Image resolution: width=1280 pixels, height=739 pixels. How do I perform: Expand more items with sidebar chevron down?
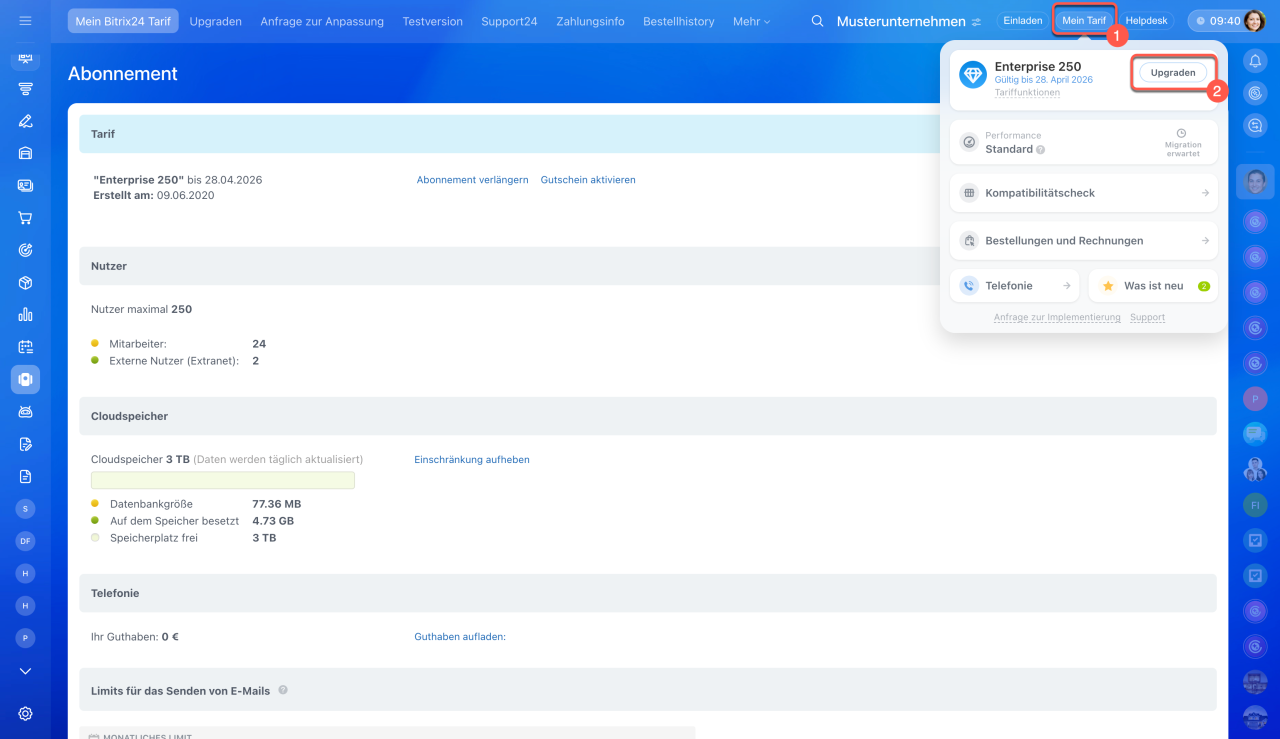tap(25, 671)
